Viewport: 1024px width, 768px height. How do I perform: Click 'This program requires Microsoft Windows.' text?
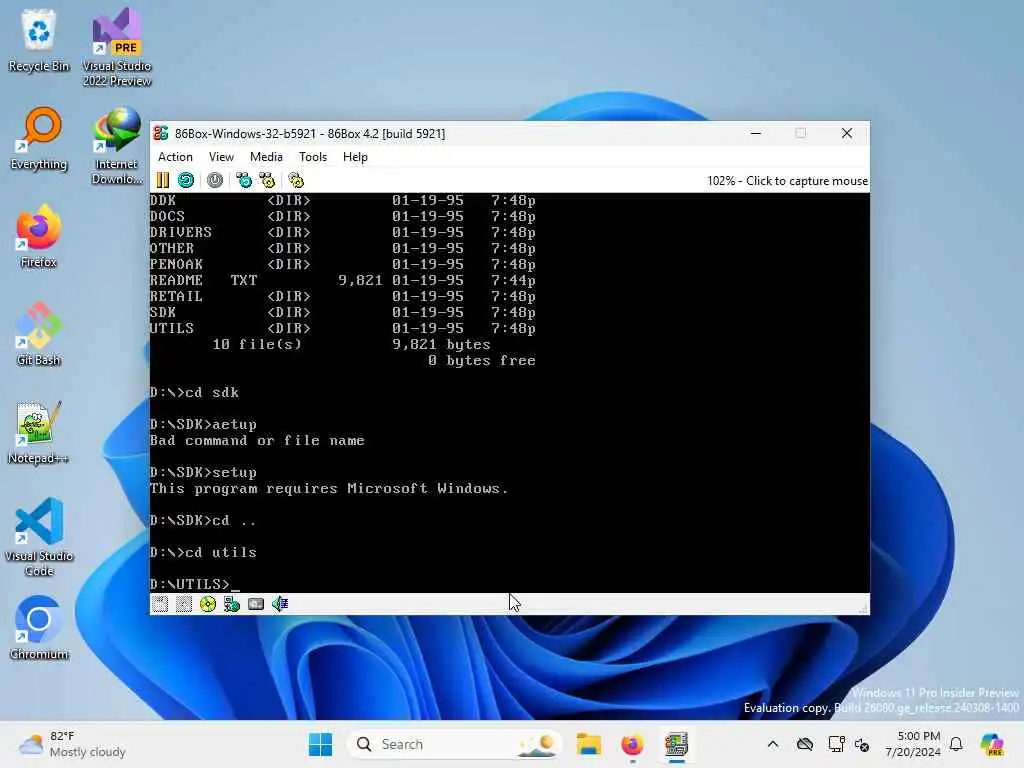click(328, 488)
